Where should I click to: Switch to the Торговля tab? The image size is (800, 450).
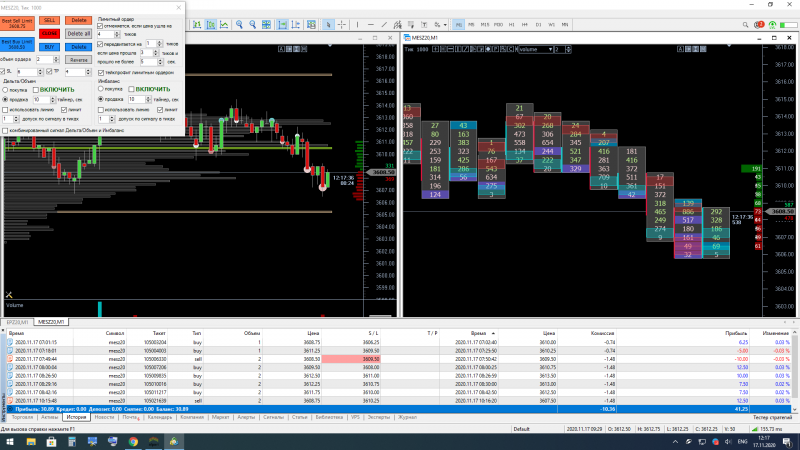[22, 417]
